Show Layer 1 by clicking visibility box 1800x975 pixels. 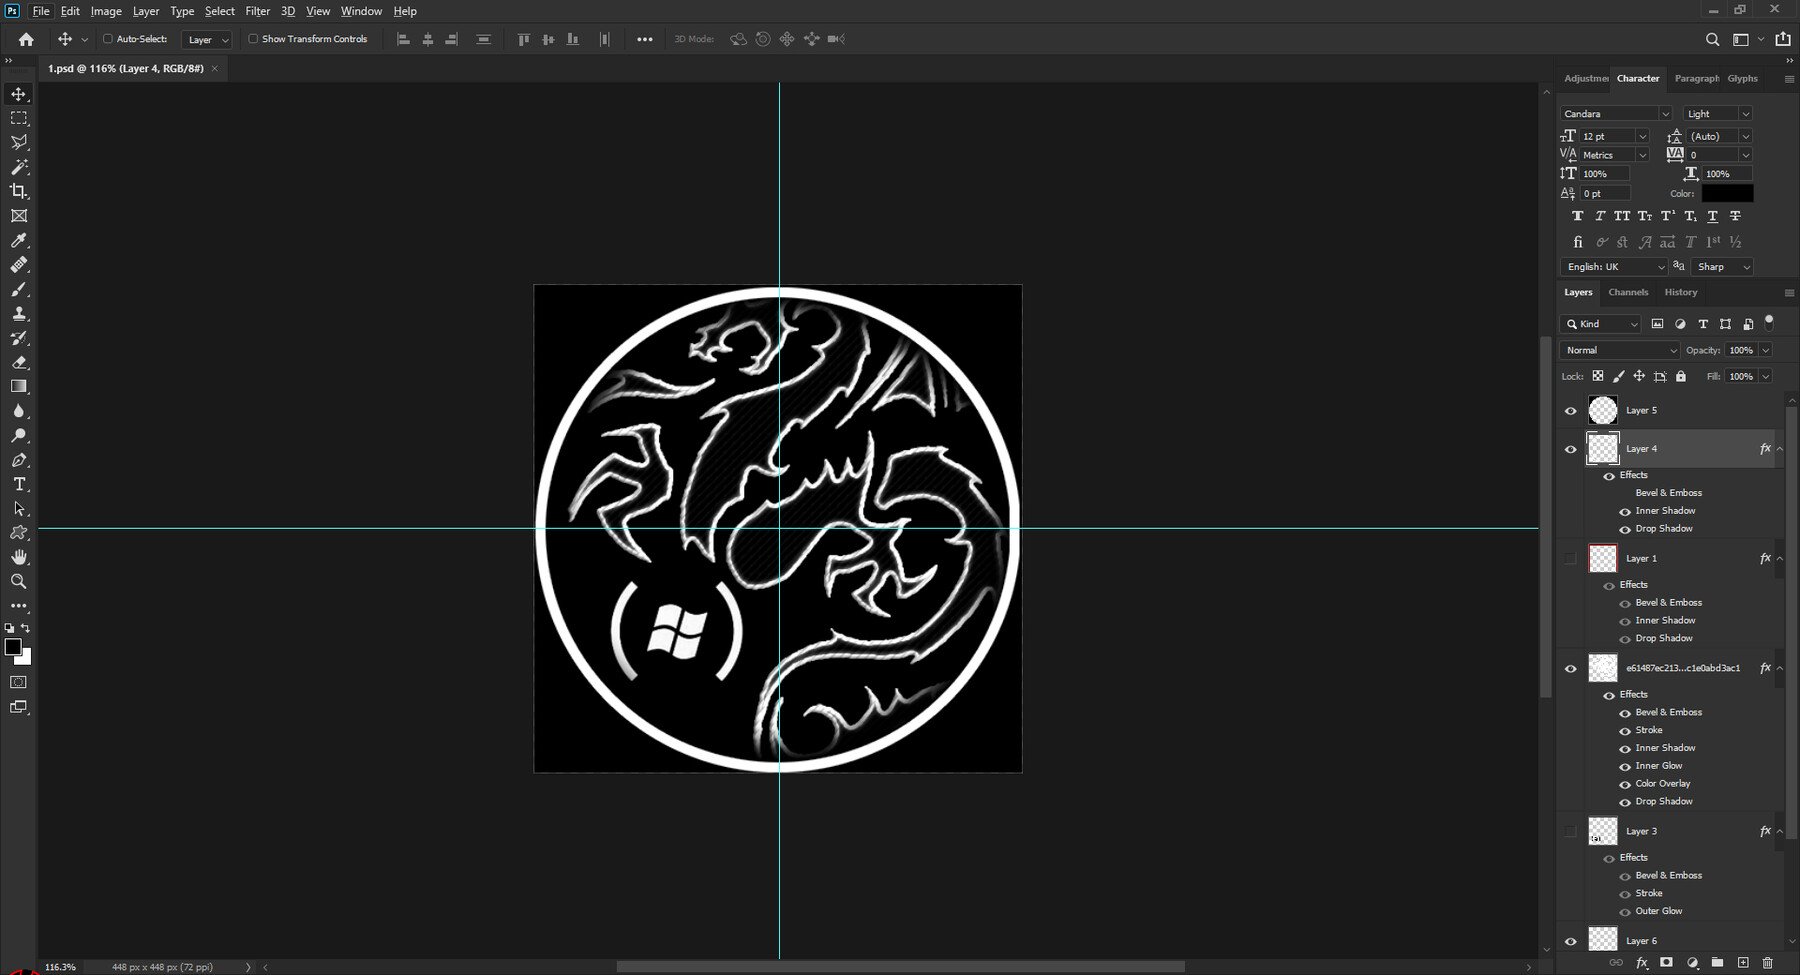click(x=1570, y=559)
